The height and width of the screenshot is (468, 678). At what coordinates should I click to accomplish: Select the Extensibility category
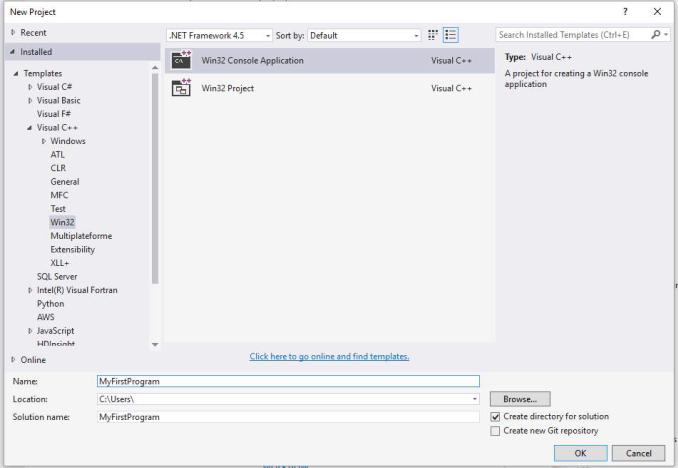[72, 249]
